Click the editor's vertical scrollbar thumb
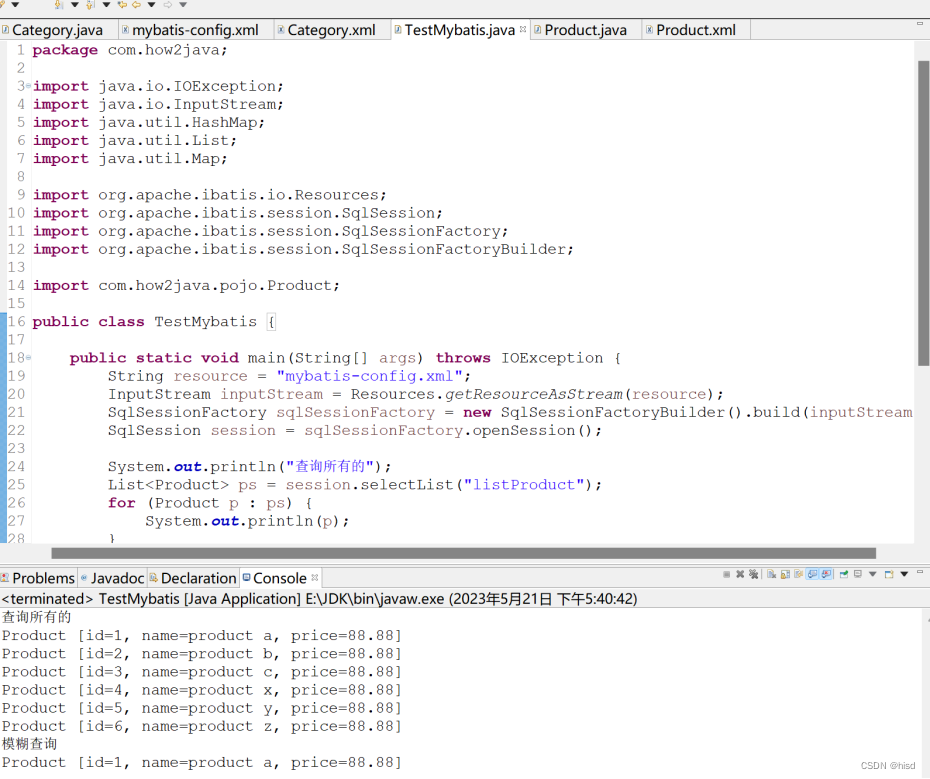The image size is (930, 779). click(923, 214)
